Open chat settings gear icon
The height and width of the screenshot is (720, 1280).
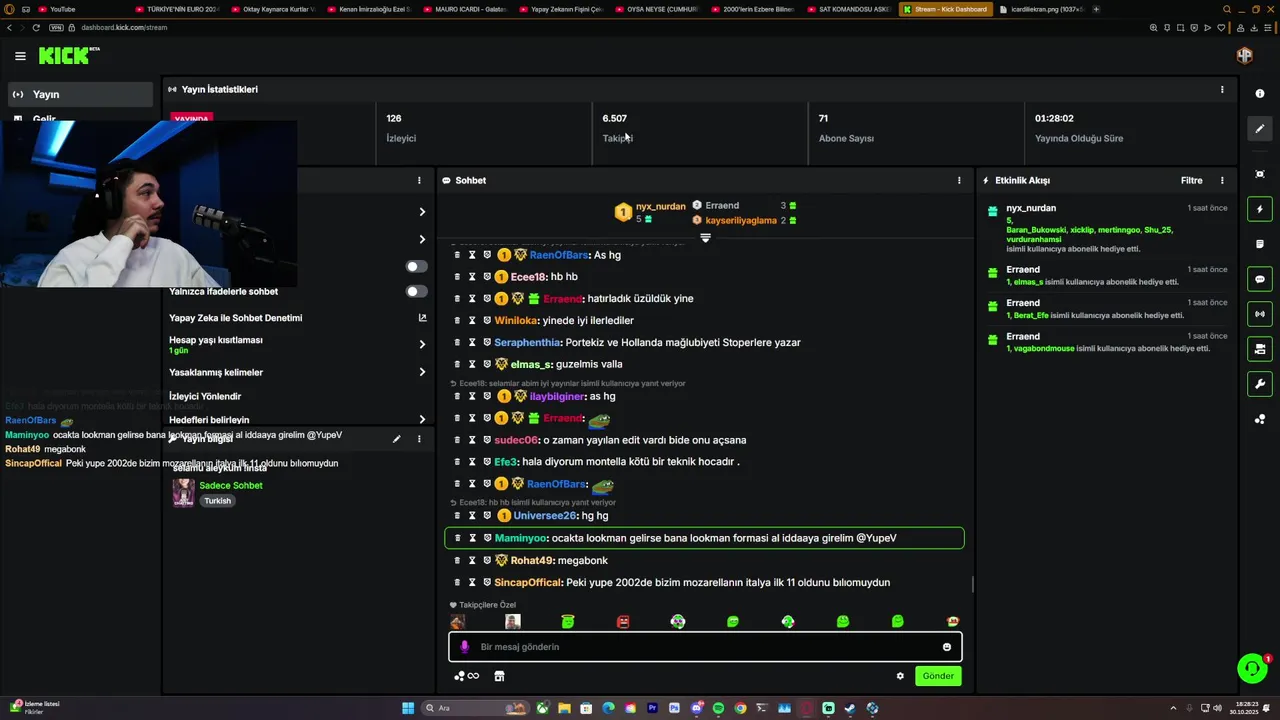(900, 676)
